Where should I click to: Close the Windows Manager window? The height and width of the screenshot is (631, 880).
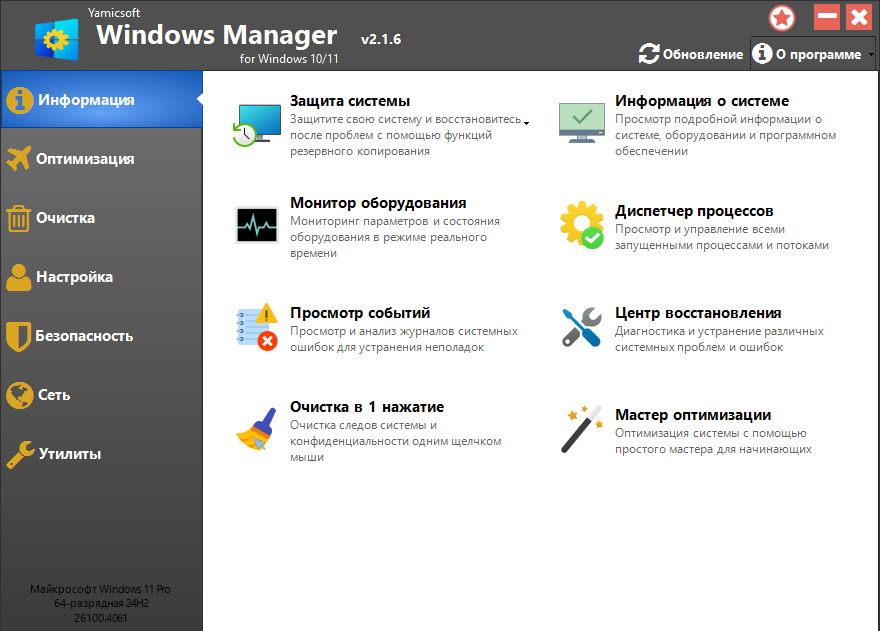(859, 17)
